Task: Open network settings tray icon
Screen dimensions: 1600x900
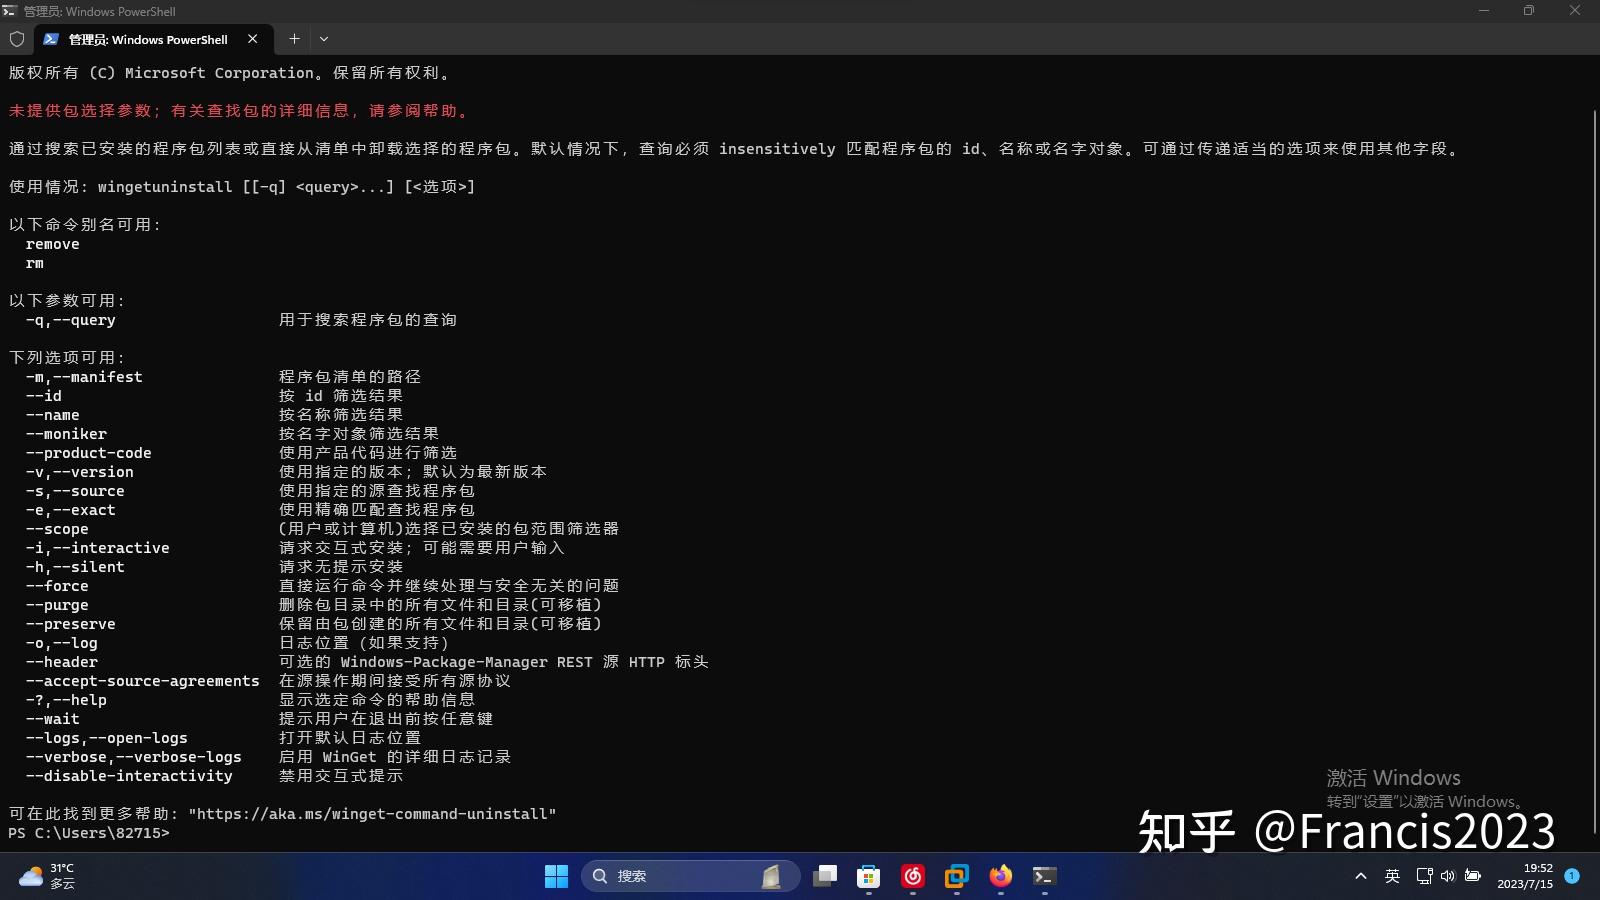Action: [1424, 876]
